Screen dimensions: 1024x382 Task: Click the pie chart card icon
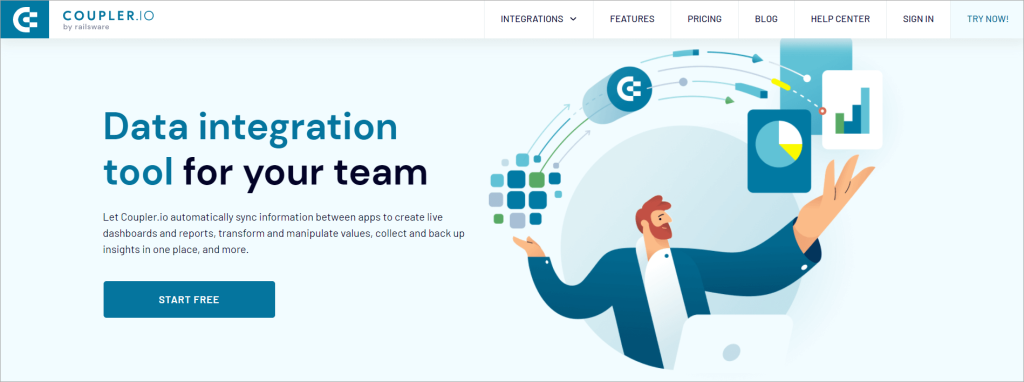[x=778, y=151]
